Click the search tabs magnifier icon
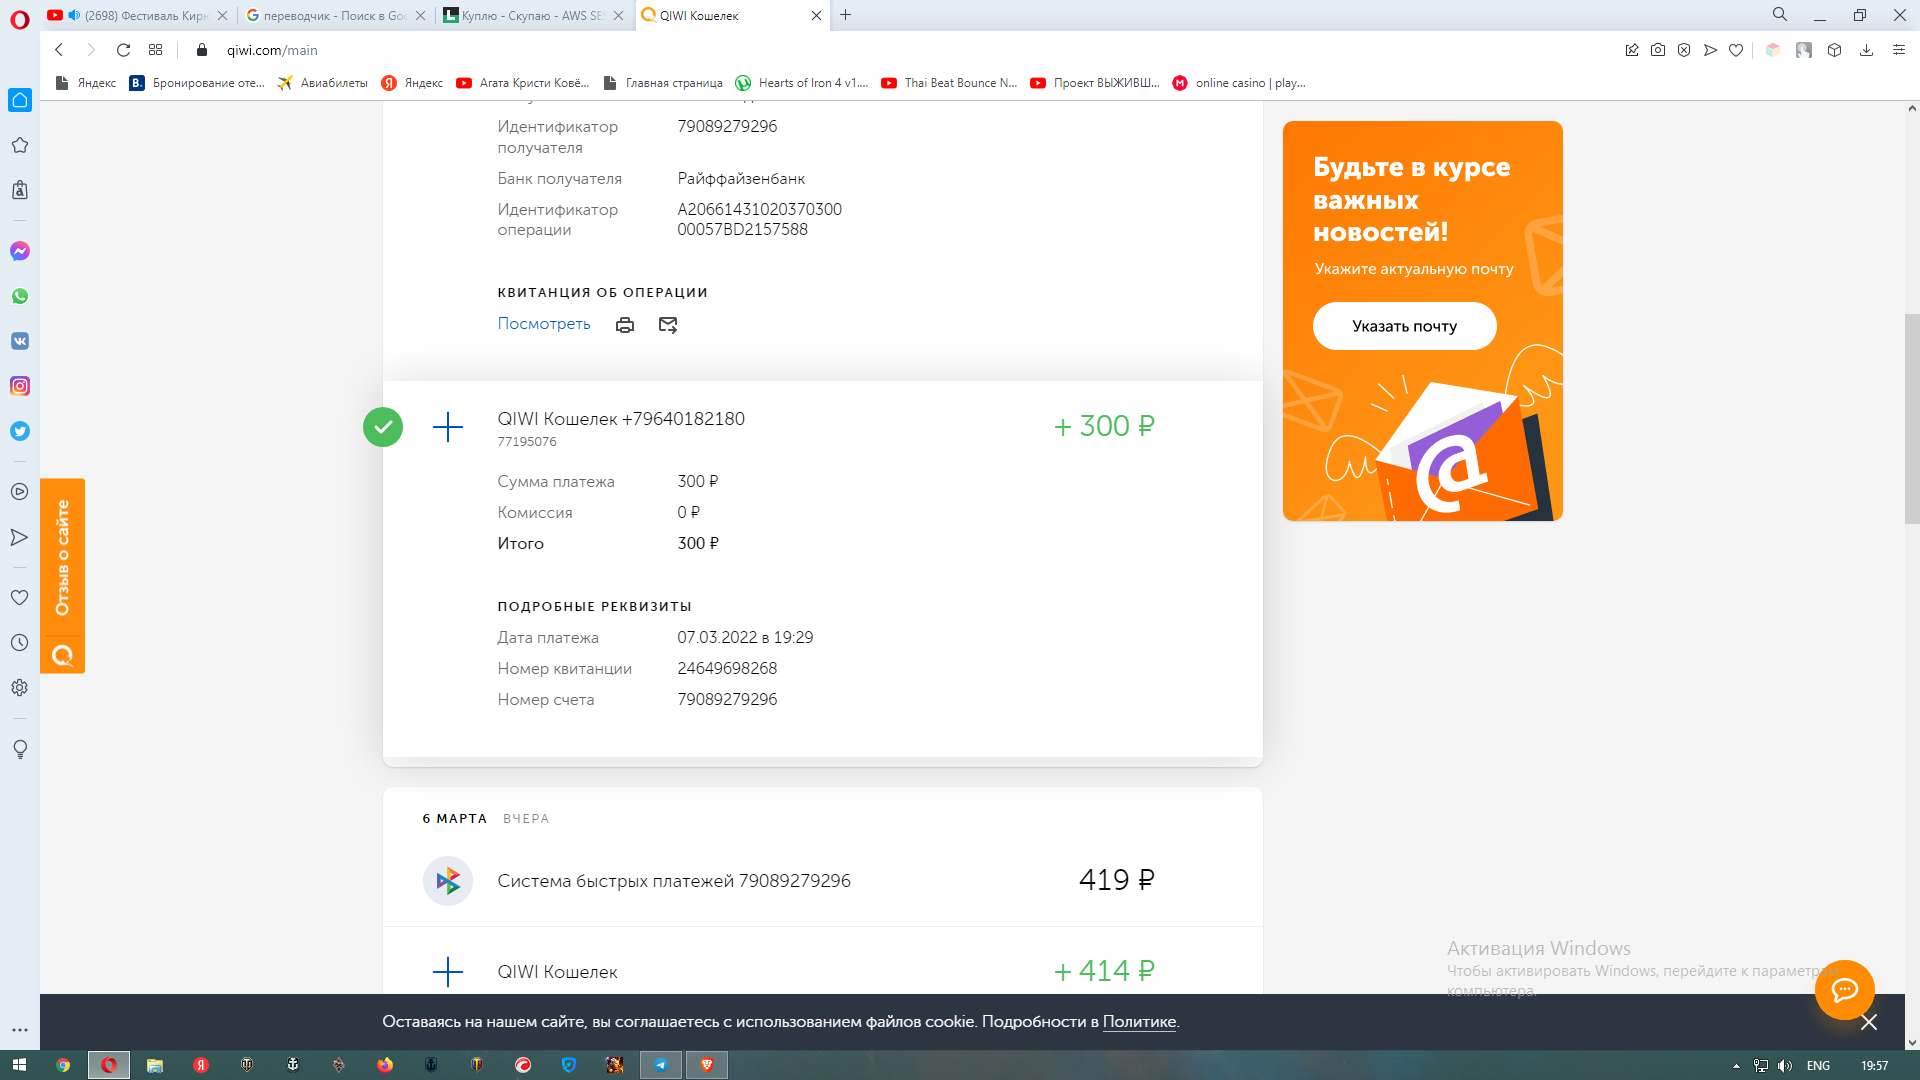Screen dimensions: 1920x1080 coord(1780,15)
